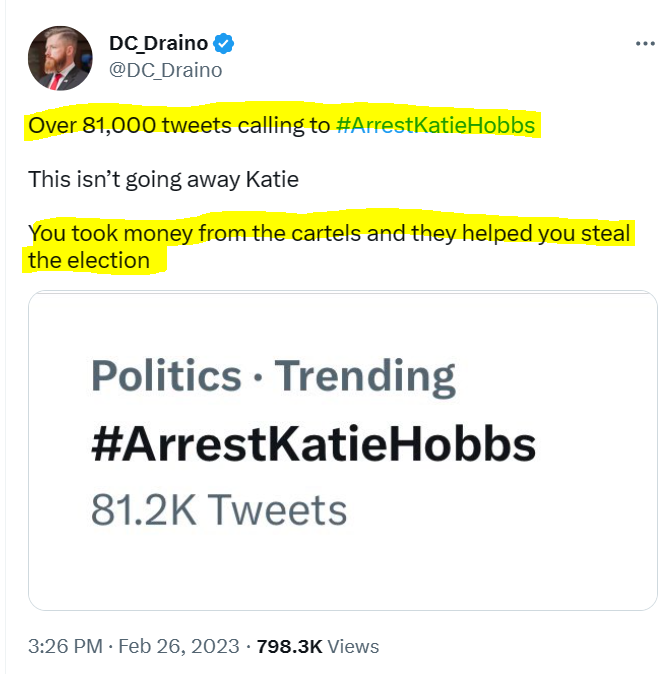Click the highlighted "the election" text
This screenshot has height=674, width=671.
pos(88,261)
